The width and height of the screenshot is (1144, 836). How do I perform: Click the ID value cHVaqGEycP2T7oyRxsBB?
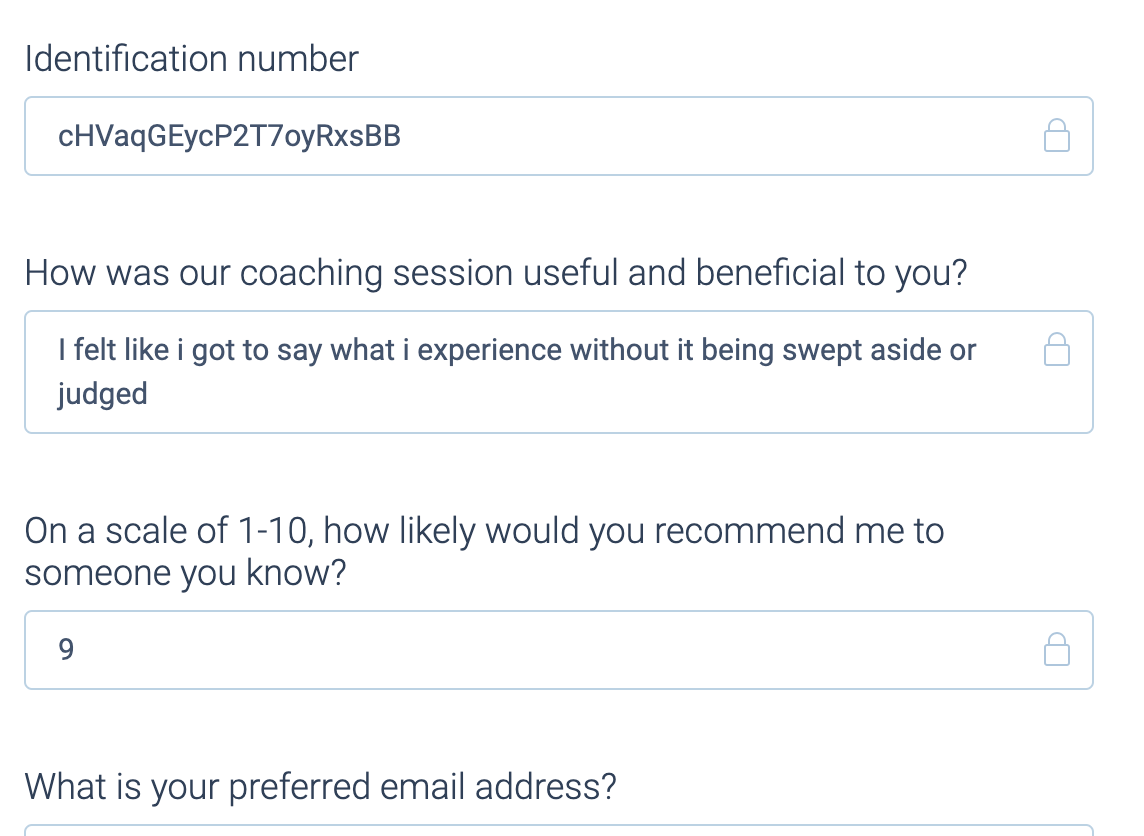click(x=229, y=136)
